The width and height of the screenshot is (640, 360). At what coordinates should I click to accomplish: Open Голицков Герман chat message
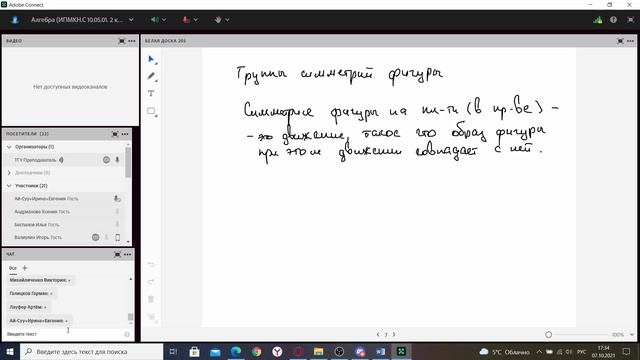31,293
